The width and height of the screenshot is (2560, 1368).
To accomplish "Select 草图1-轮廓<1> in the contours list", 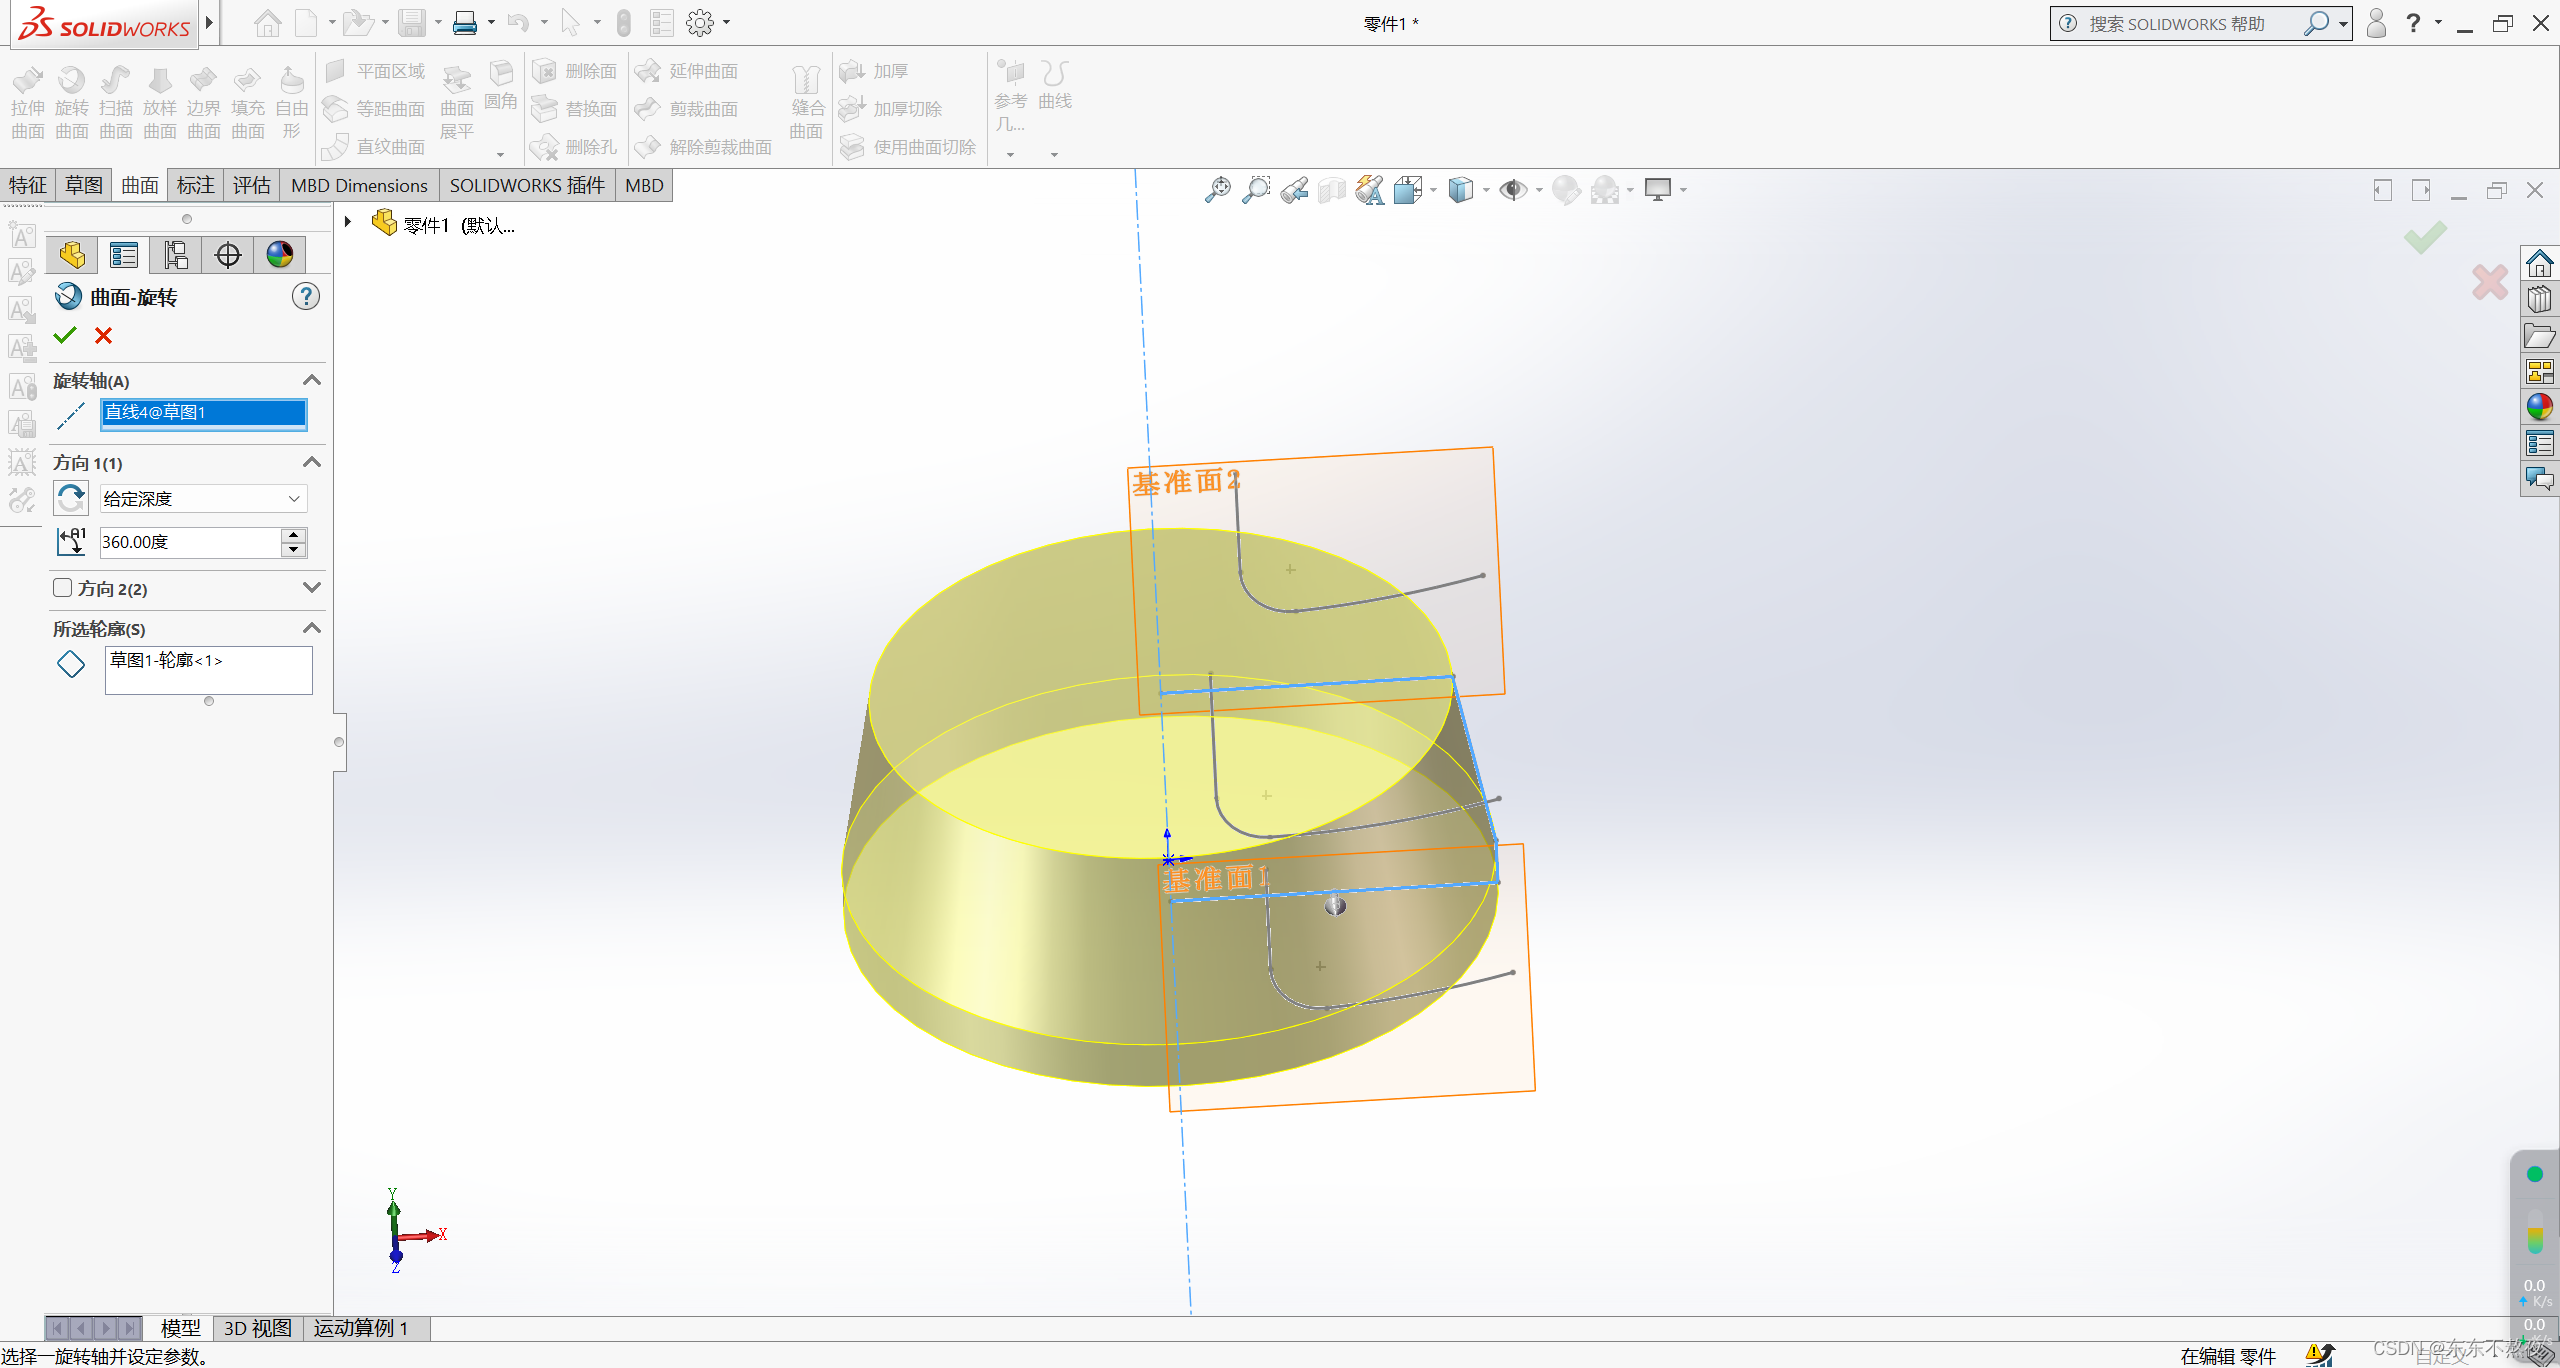I will 166,660.
